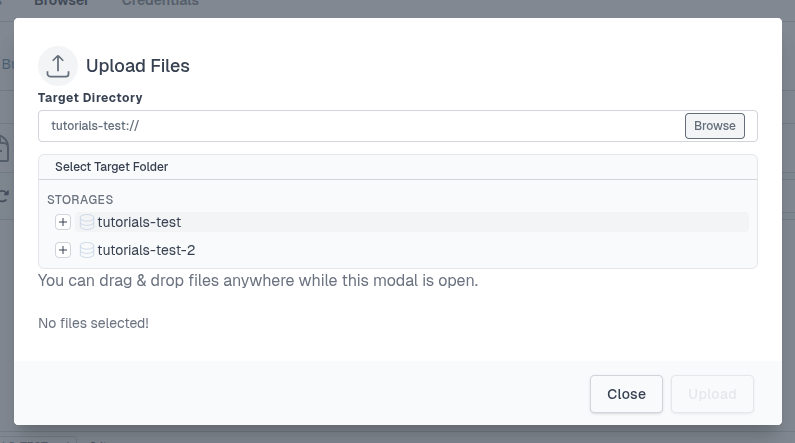Click the STORAGES section heading
This screenshot has height=443, width=795.
pos(80,200)
